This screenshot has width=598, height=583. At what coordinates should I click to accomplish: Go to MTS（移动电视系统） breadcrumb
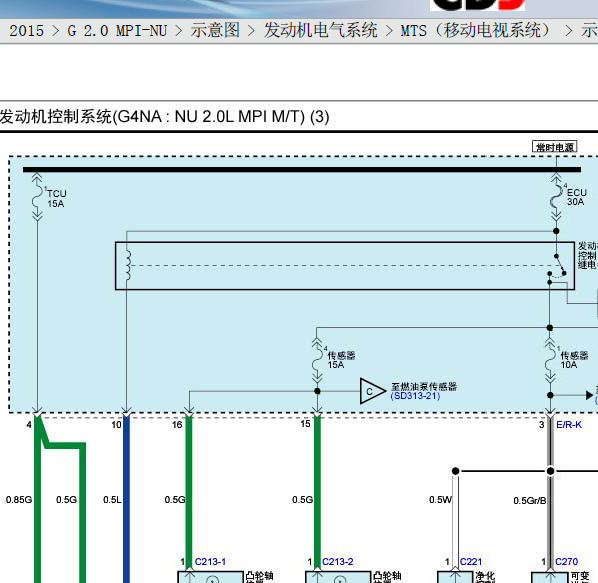(x=476, y=30)
